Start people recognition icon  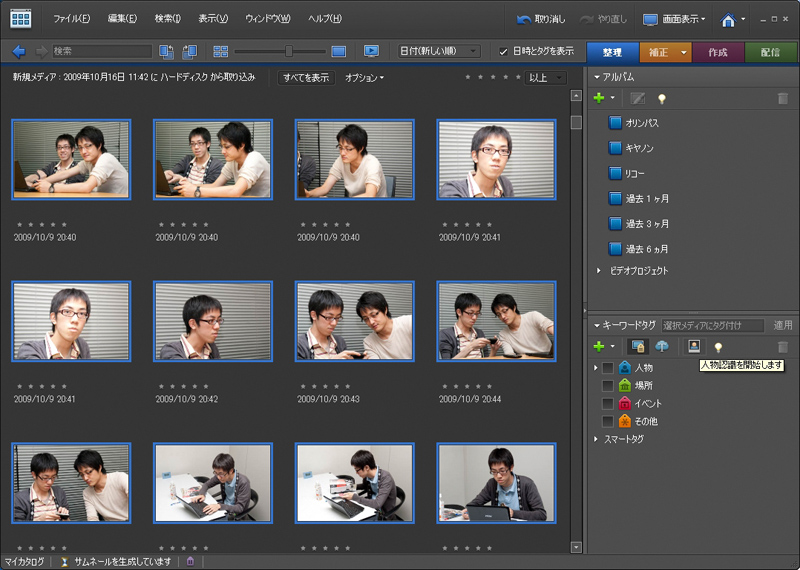pos(693,346)
